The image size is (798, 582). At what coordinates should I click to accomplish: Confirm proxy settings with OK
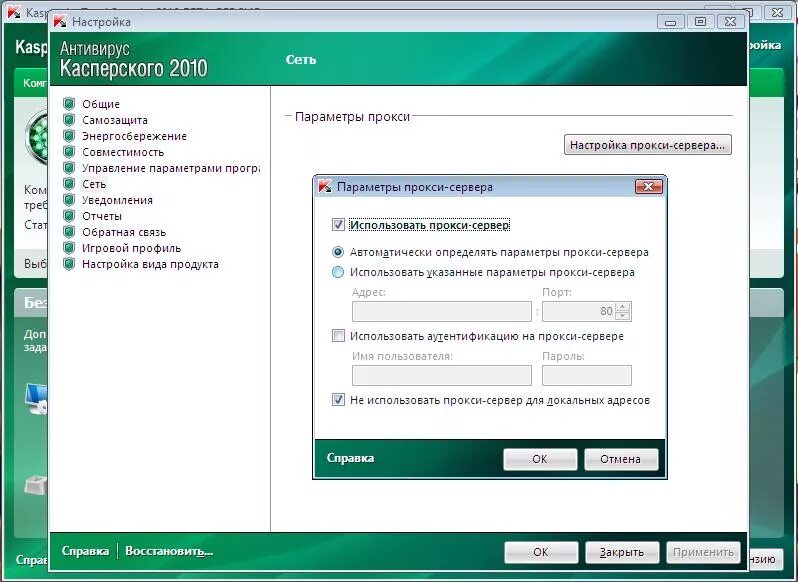(540, 459)
